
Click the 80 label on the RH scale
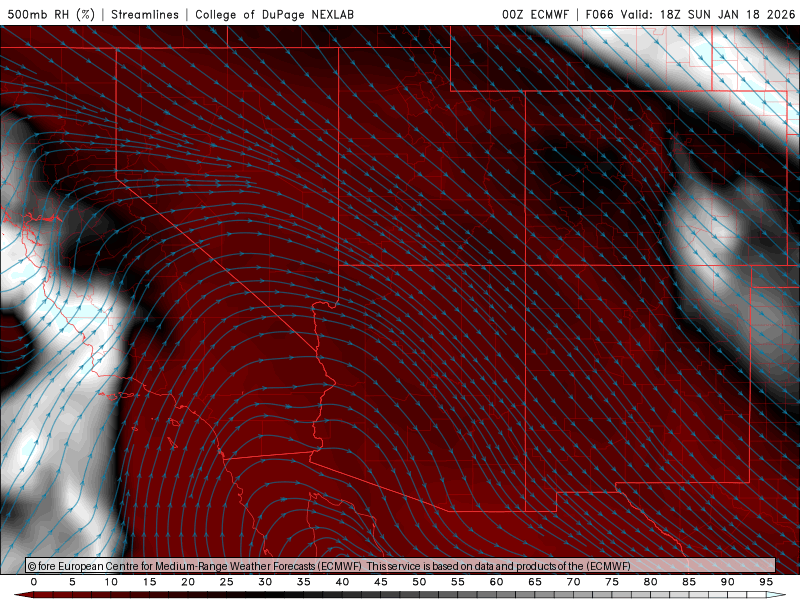[x=650, y=582]
